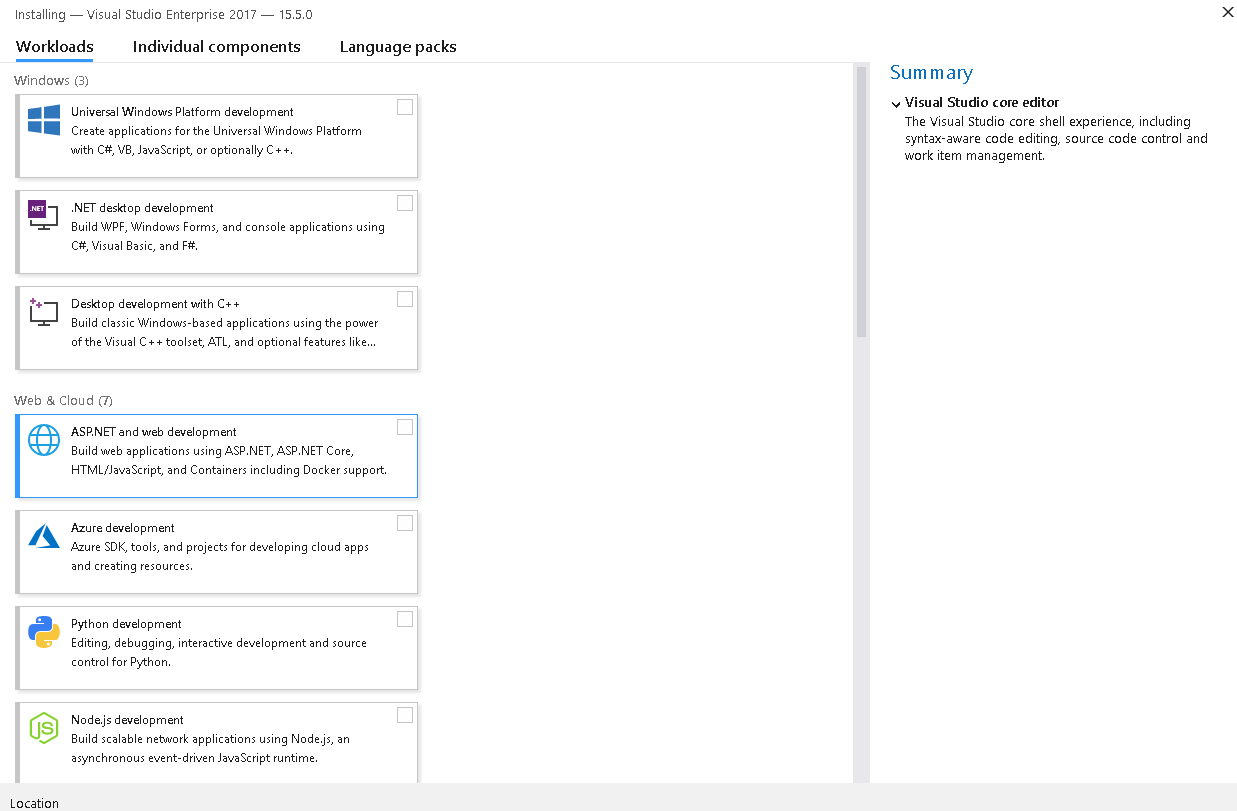Click the Node.js development JS icon
The height and width of the screenshot is (811, 1237).
tap(44, 728)
